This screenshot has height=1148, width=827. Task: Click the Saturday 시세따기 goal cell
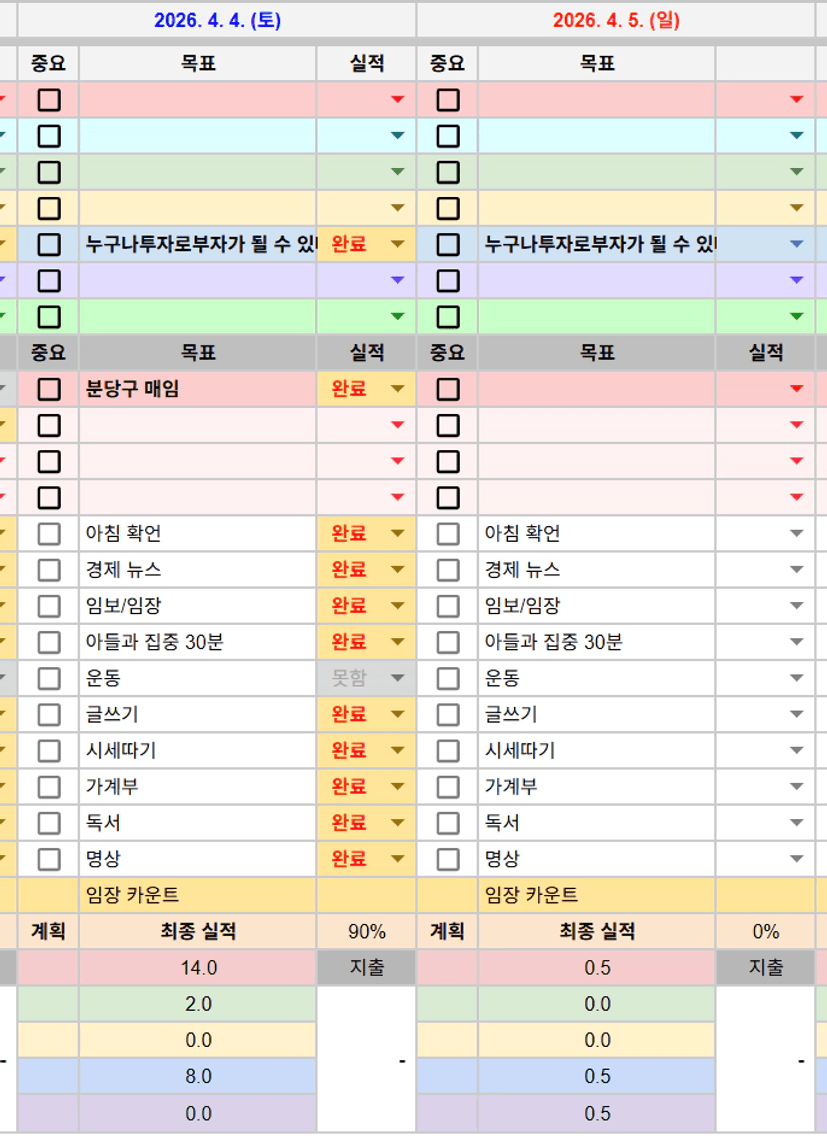click(x=198, y=751)
